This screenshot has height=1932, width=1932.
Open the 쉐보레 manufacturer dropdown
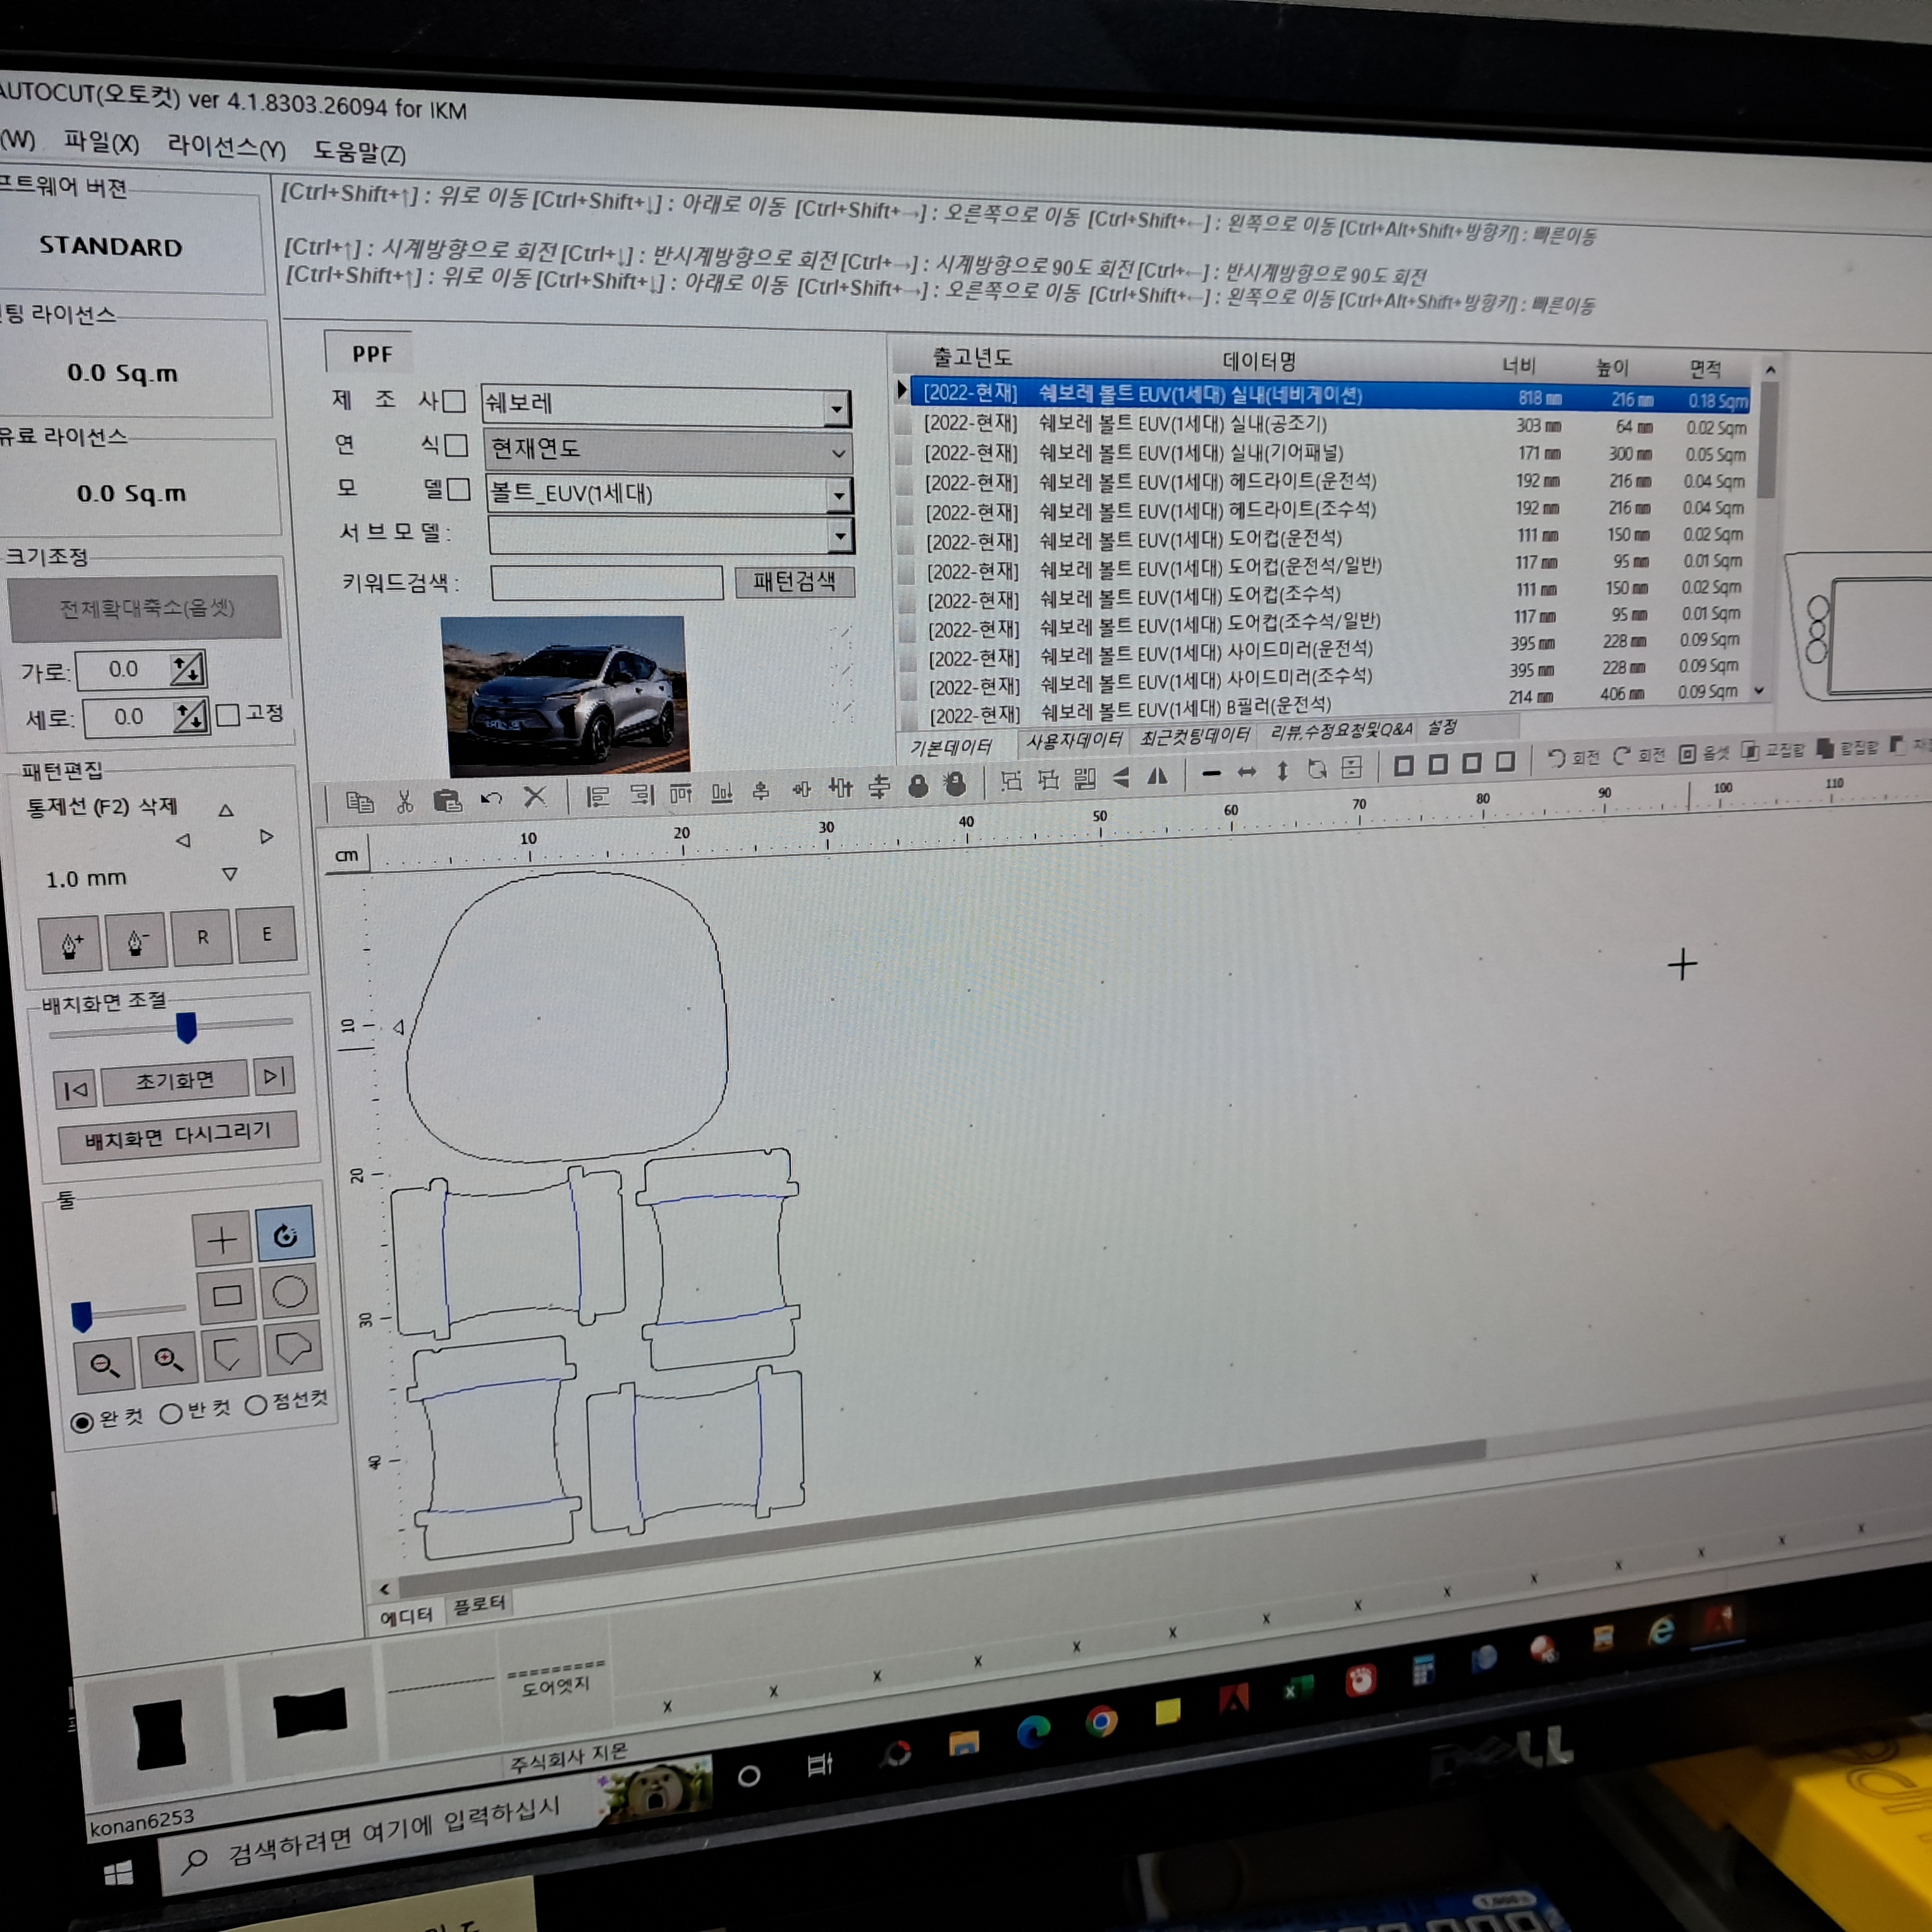[x=837, y=409]
